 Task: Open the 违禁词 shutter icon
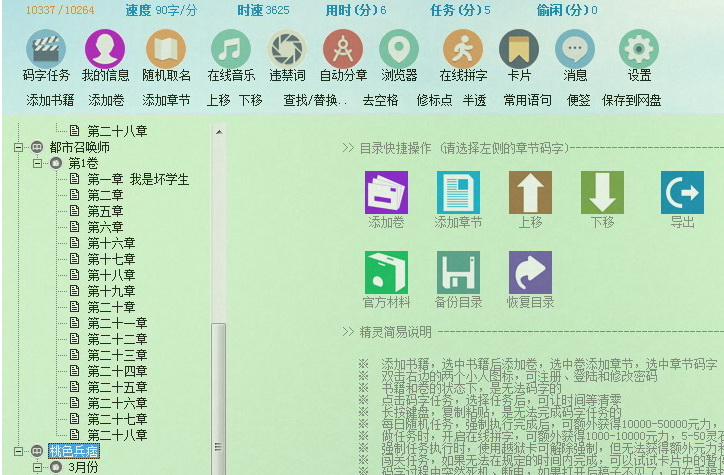[x=287, y=49]
